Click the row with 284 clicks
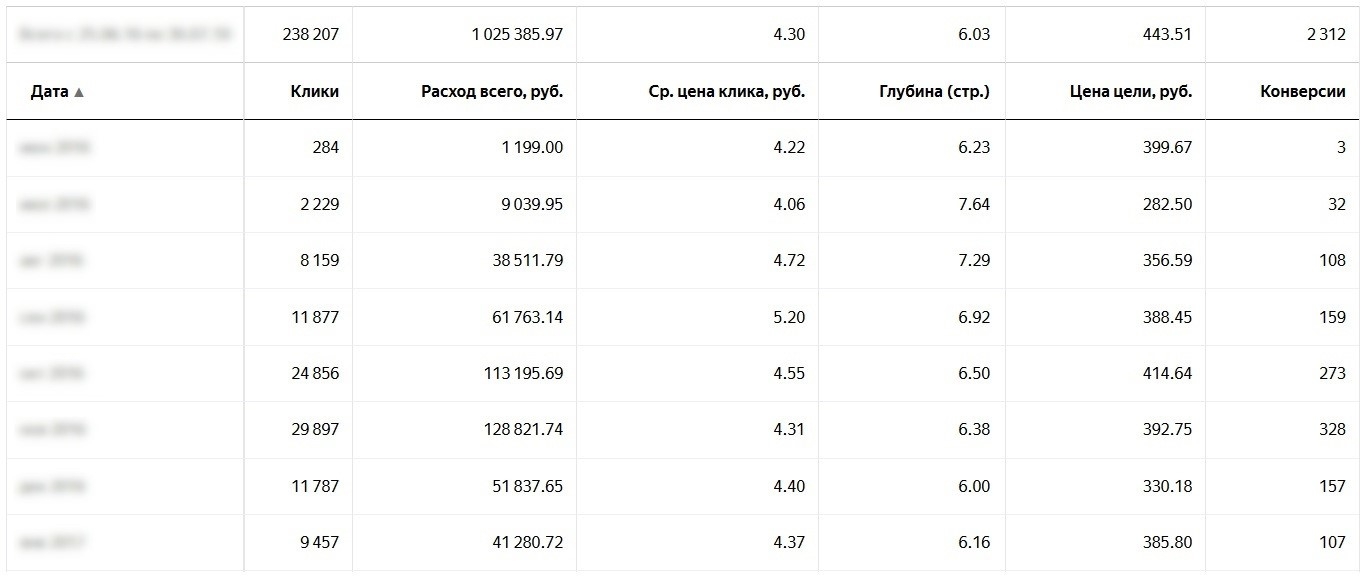1367x576 pixels. point(683,148)
